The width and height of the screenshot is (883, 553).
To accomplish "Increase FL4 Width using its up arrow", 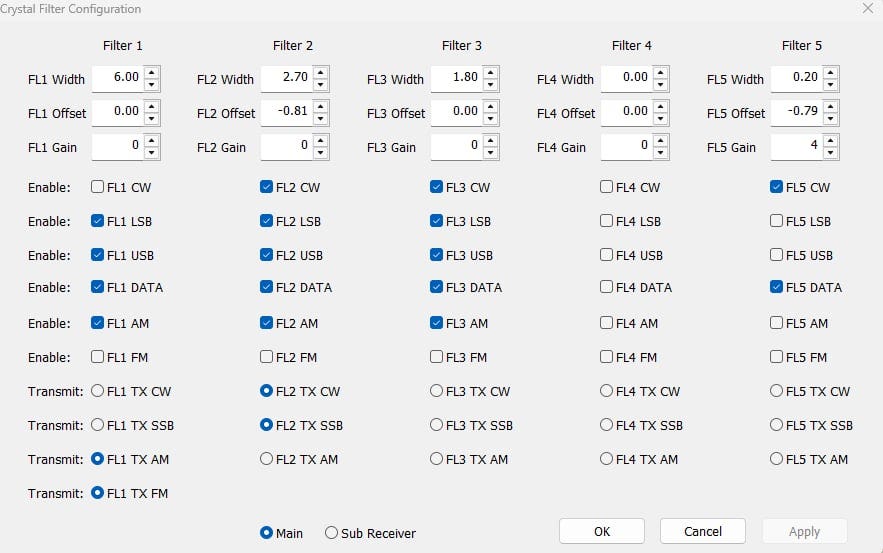I will tap(661, 73).
